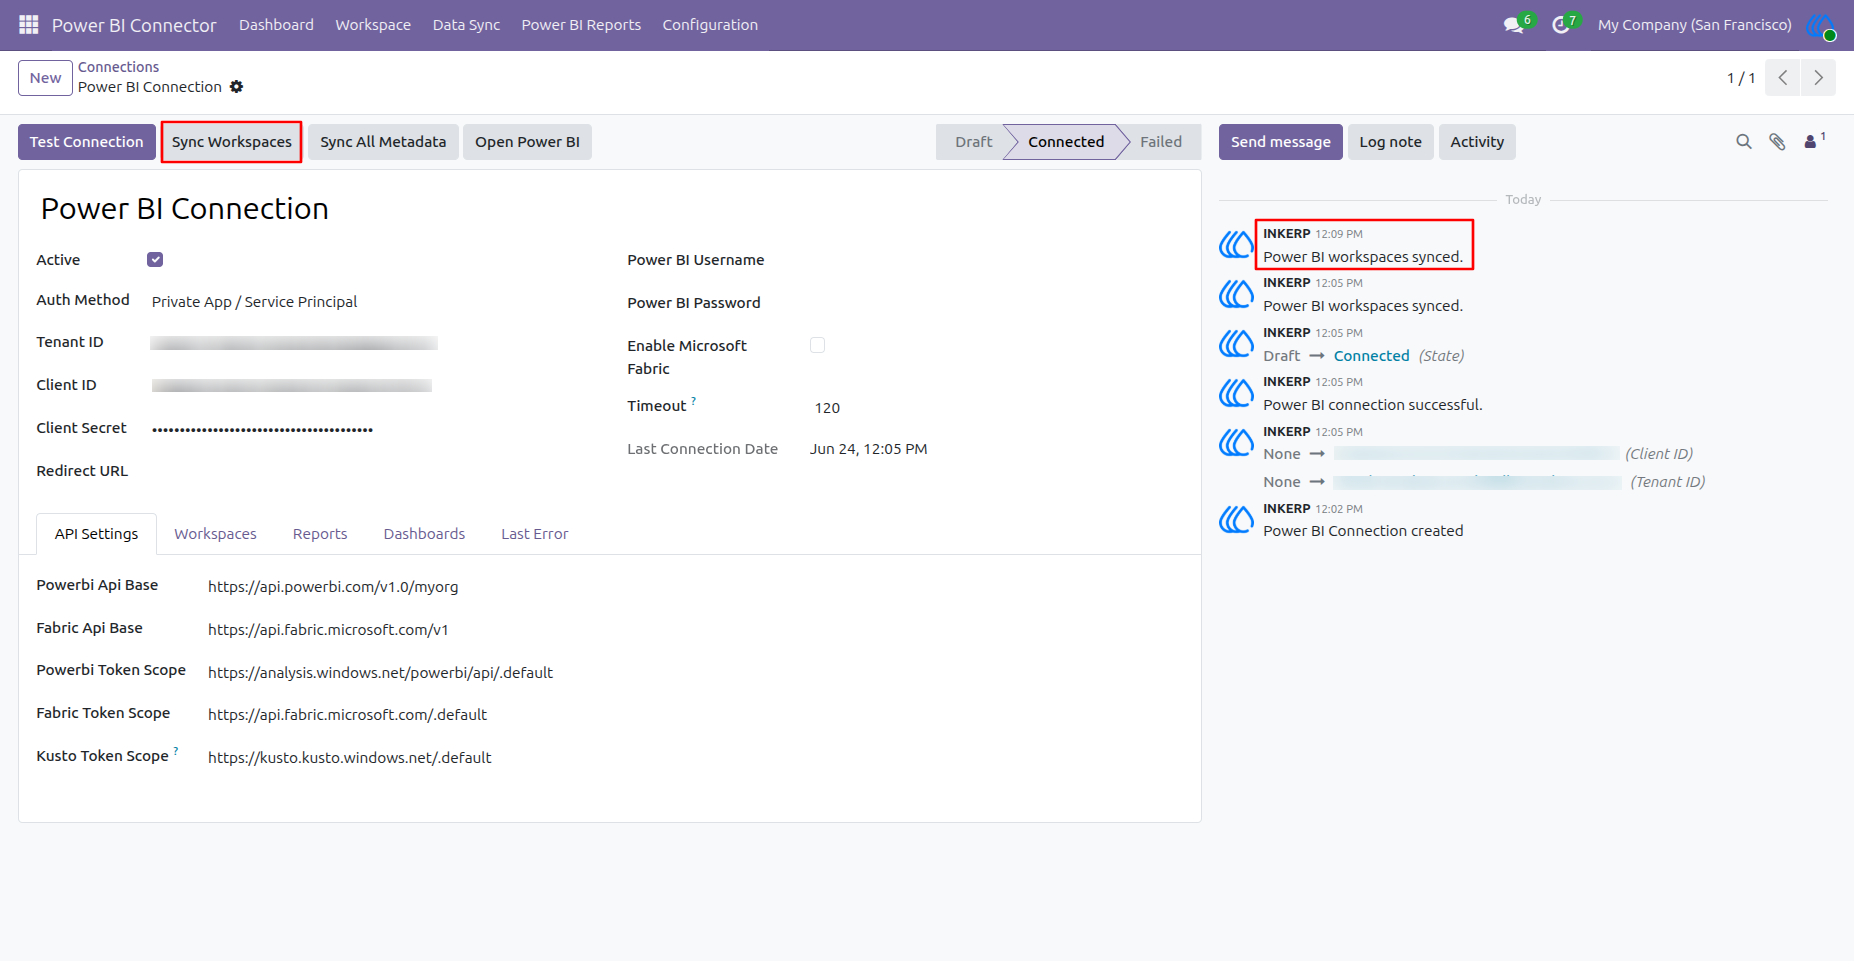
Task: Click the Test Connection button
Action: click(87, 142)
